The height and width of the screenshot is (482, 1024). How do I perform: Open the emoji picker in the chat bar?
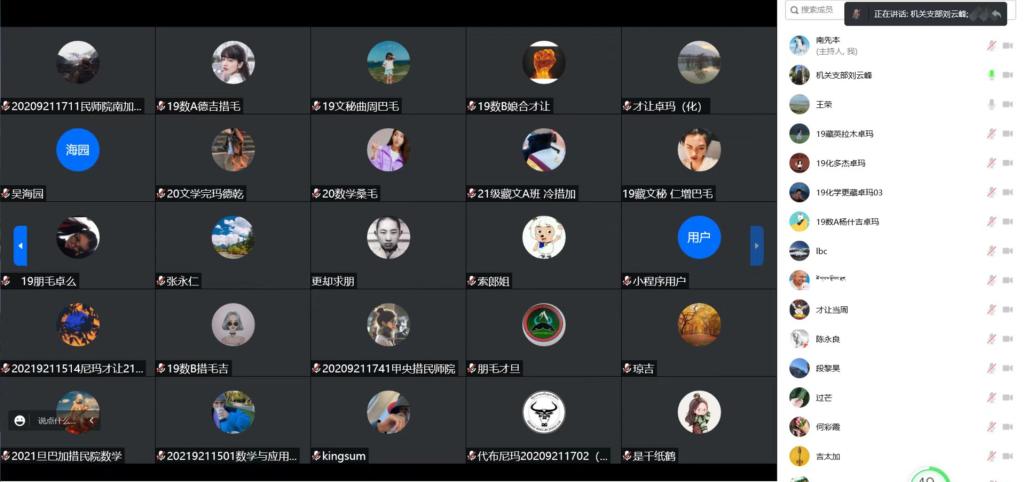tap(20, 421)
